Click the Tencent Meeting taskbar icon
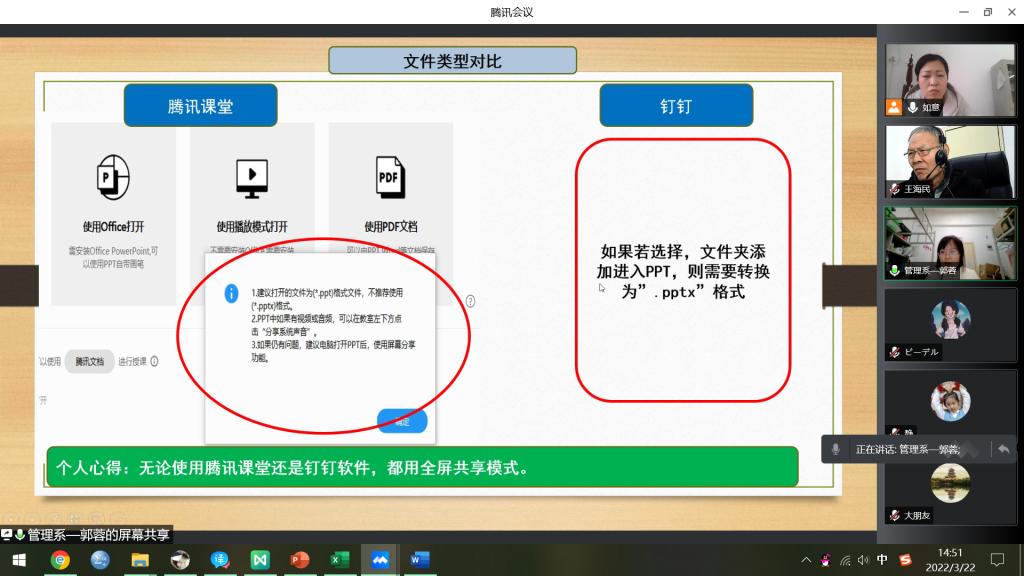Viewport: 1024px width, 576px height. click(x=380, y=560)
